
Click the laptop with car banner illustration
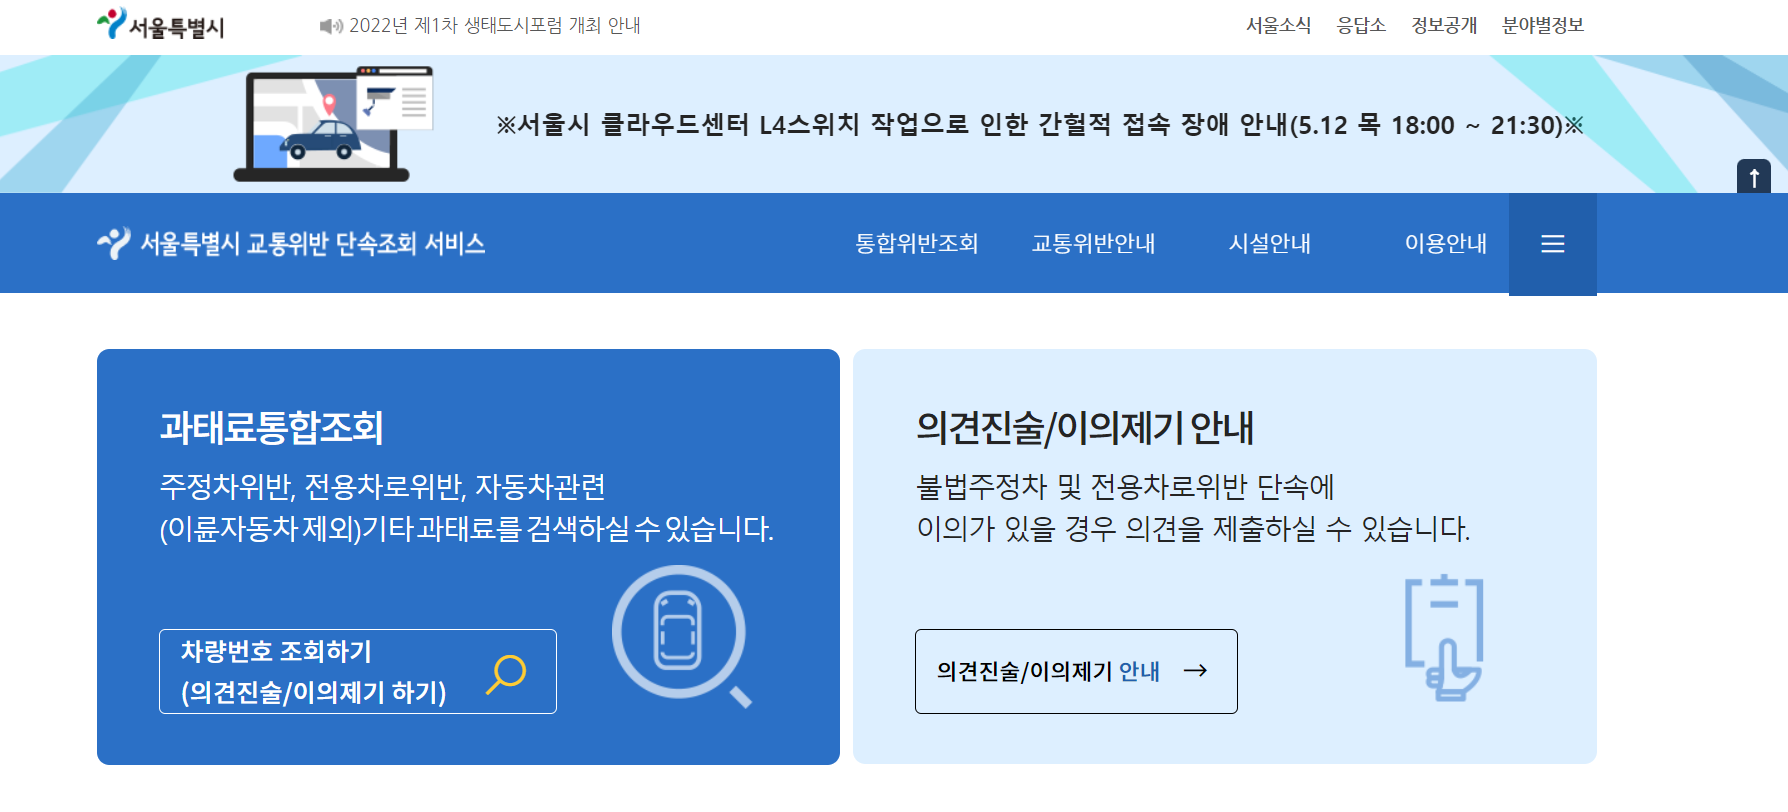[334, 124]
